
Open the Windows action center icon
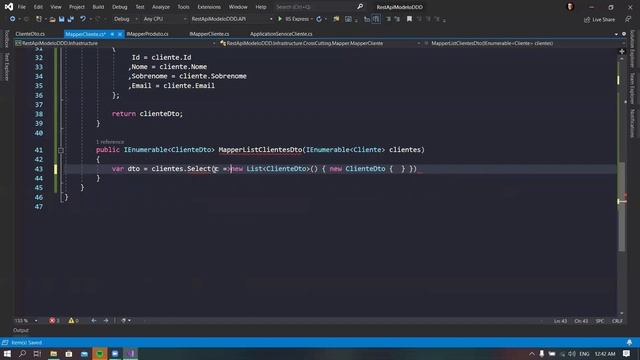coord(627,353)
